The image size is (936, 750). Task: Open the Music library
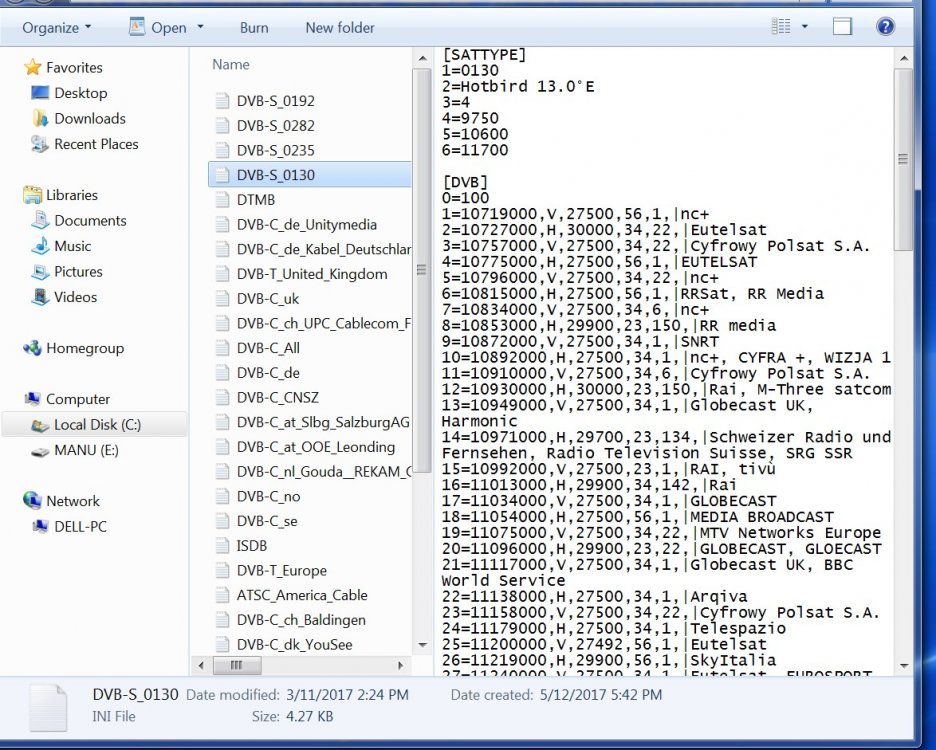coord(72,246)
